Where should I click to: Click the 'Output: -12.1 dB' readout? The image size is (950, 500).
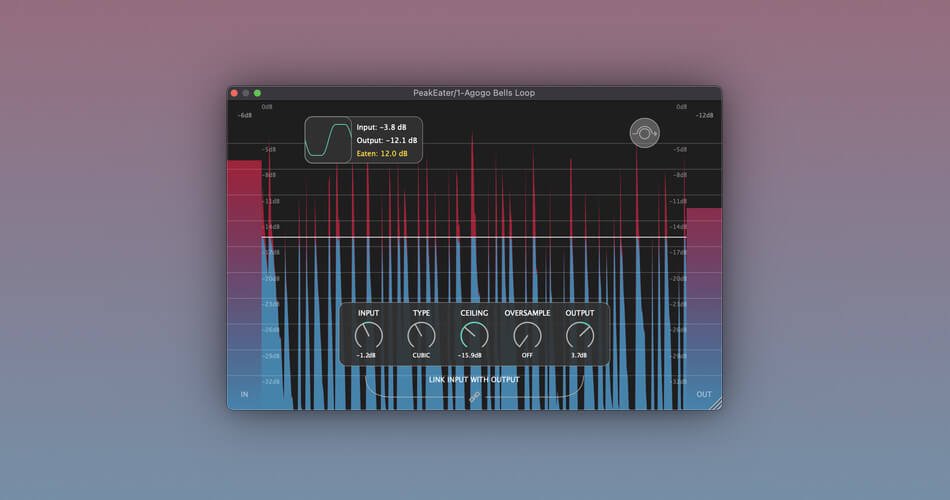coord(387,141)
